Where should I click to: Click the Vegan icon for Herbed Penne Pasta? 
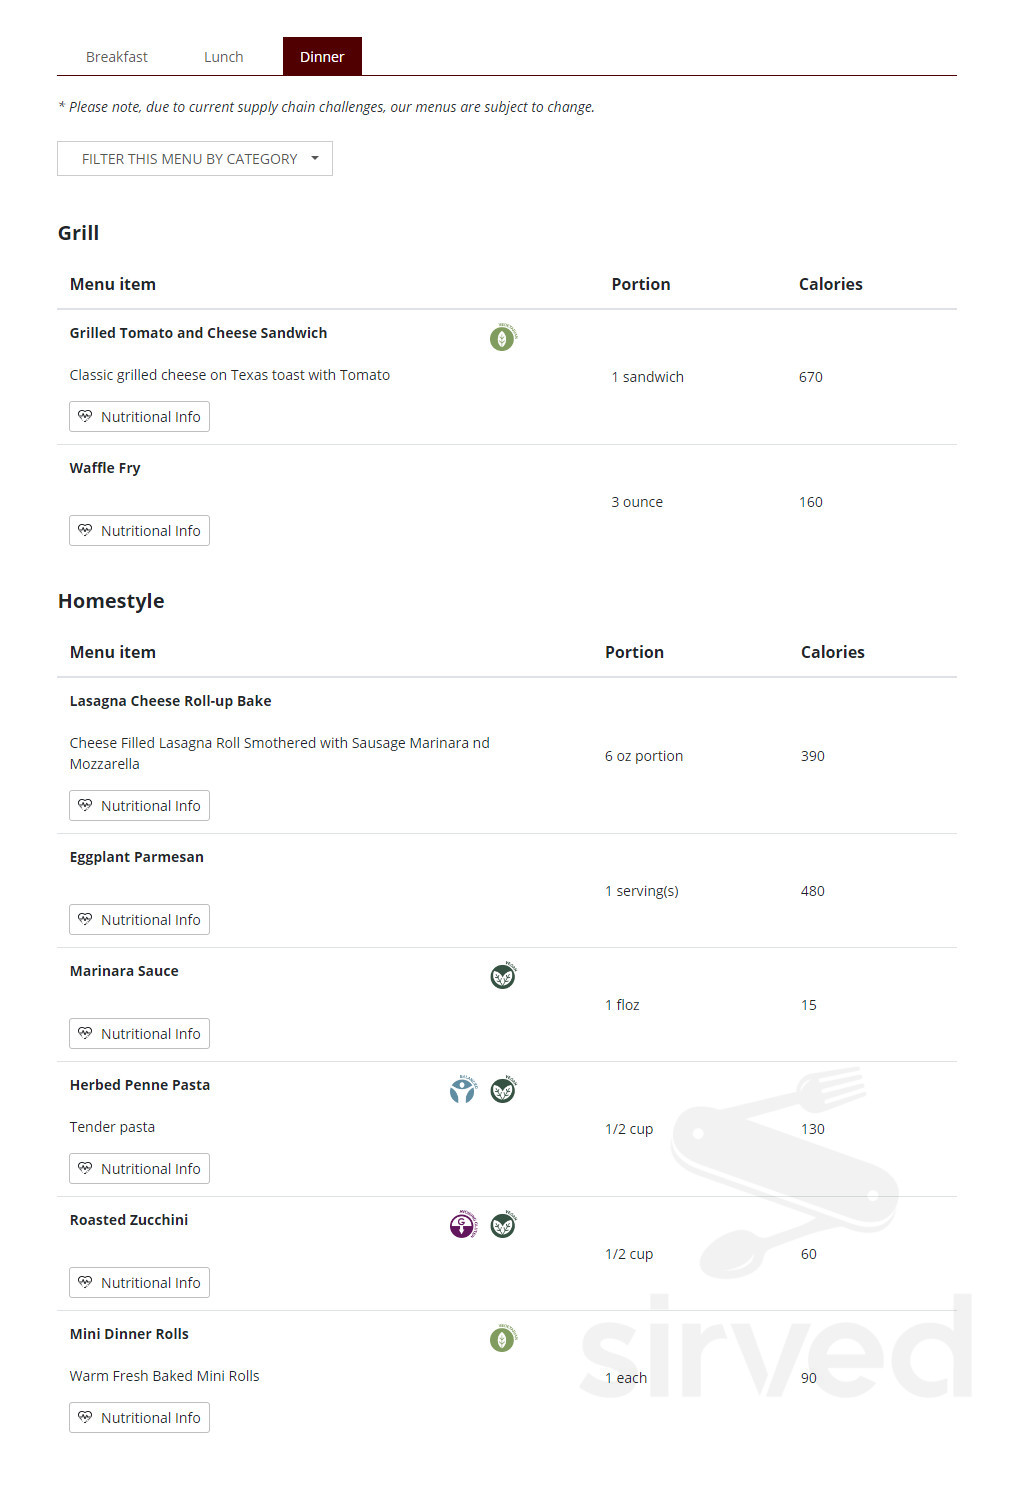(503, 1090)
